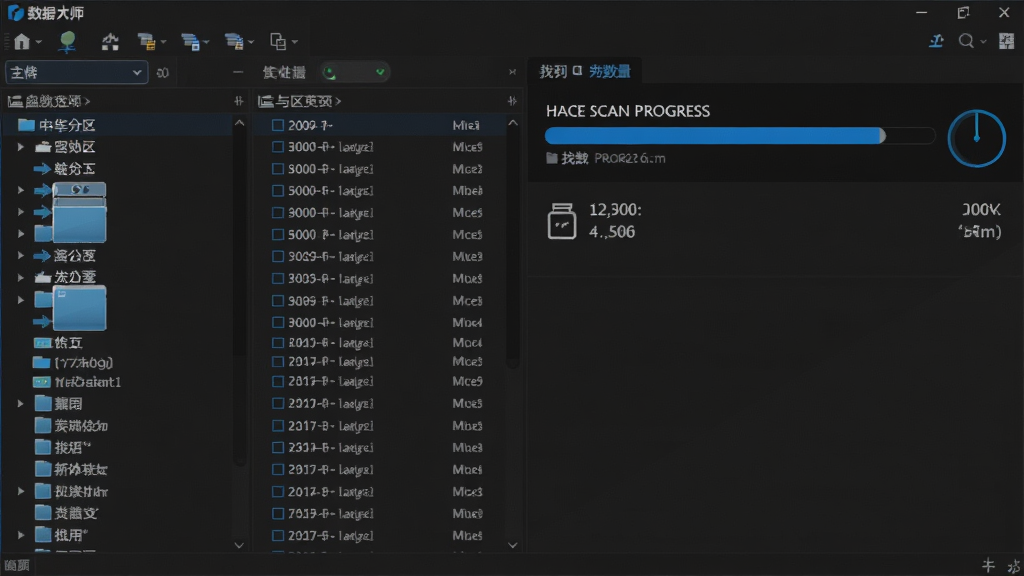Close the middle panel with the small X
This screenshot has height=576, width=1024.
click(x=512, y=72)
